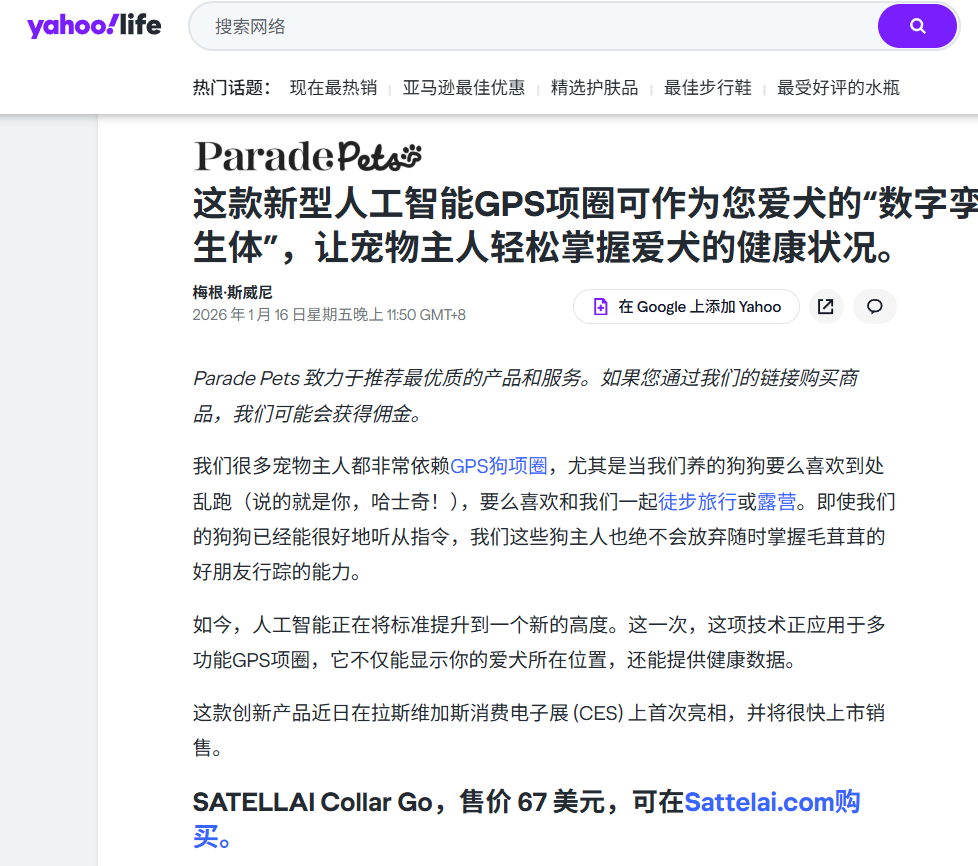Open the 最佳步行鞋 topic

coord(710,88)
